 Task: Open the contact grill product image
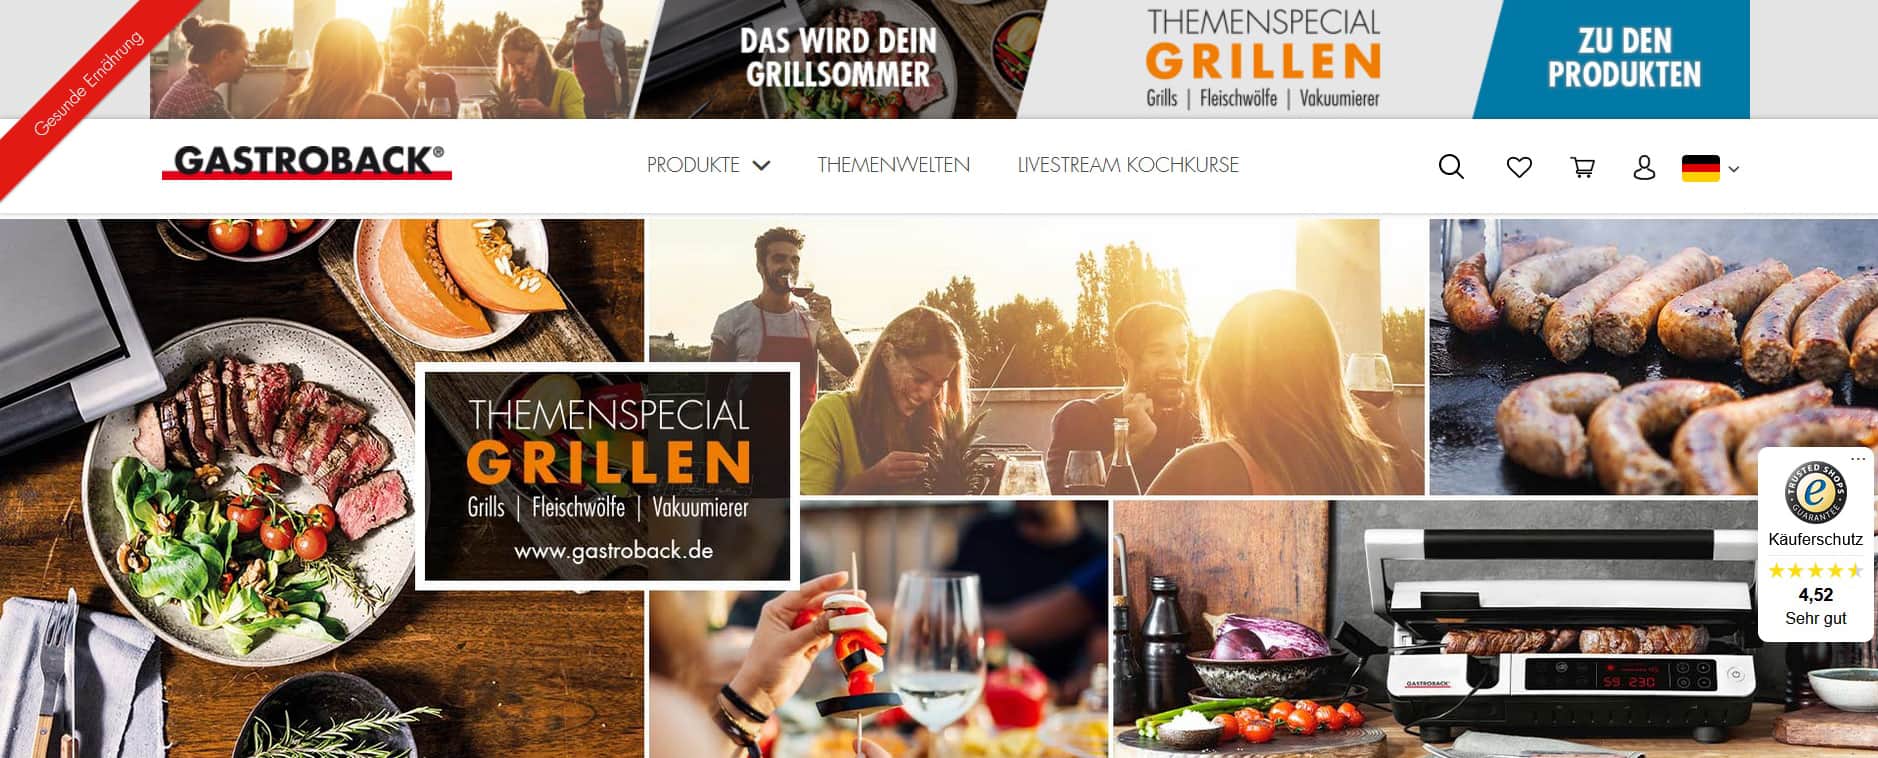coord(1495,629)
